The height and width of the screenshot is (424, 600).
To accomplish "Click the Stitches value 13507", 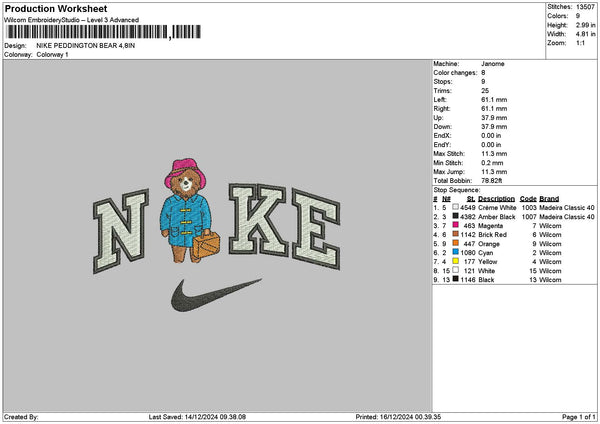I will click(585, 7).
